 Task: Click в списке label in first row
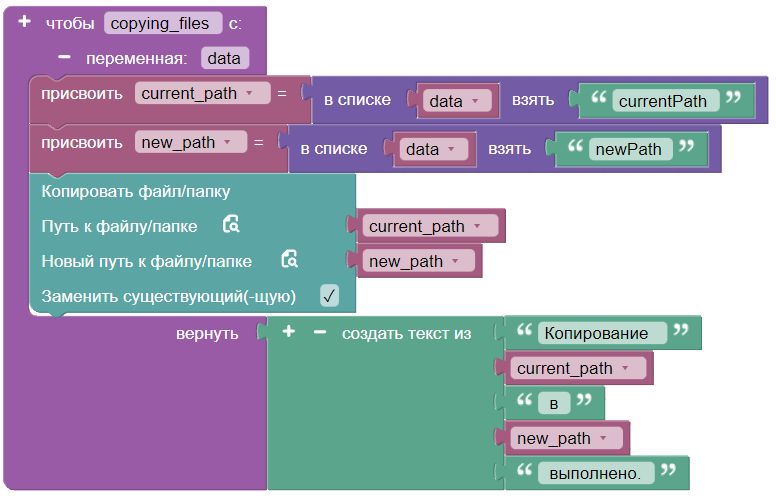coord(357,100)
